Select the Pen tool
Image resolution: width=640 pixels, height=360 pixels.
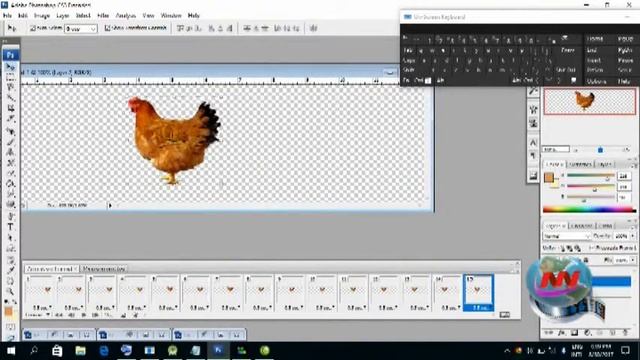click(x=11, y=216)
